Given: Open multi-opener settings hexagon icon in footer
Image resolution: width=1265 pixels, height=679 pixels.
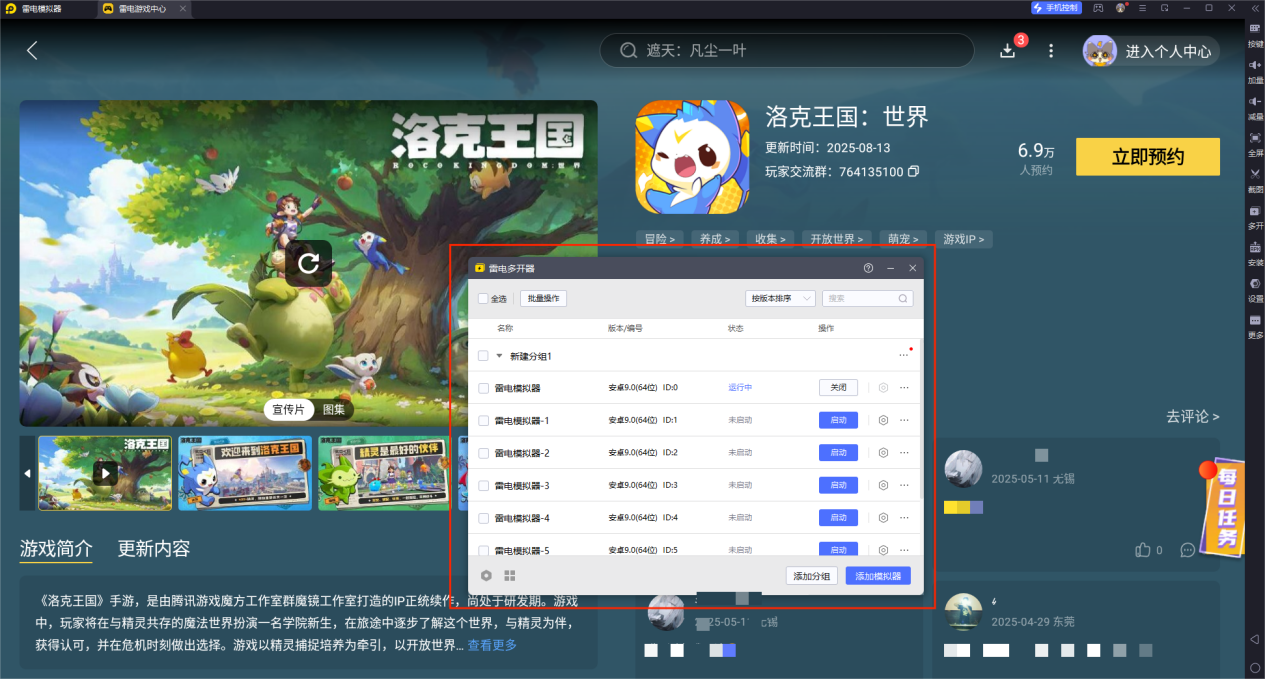Looking at the screenshot, I should 486,576.
